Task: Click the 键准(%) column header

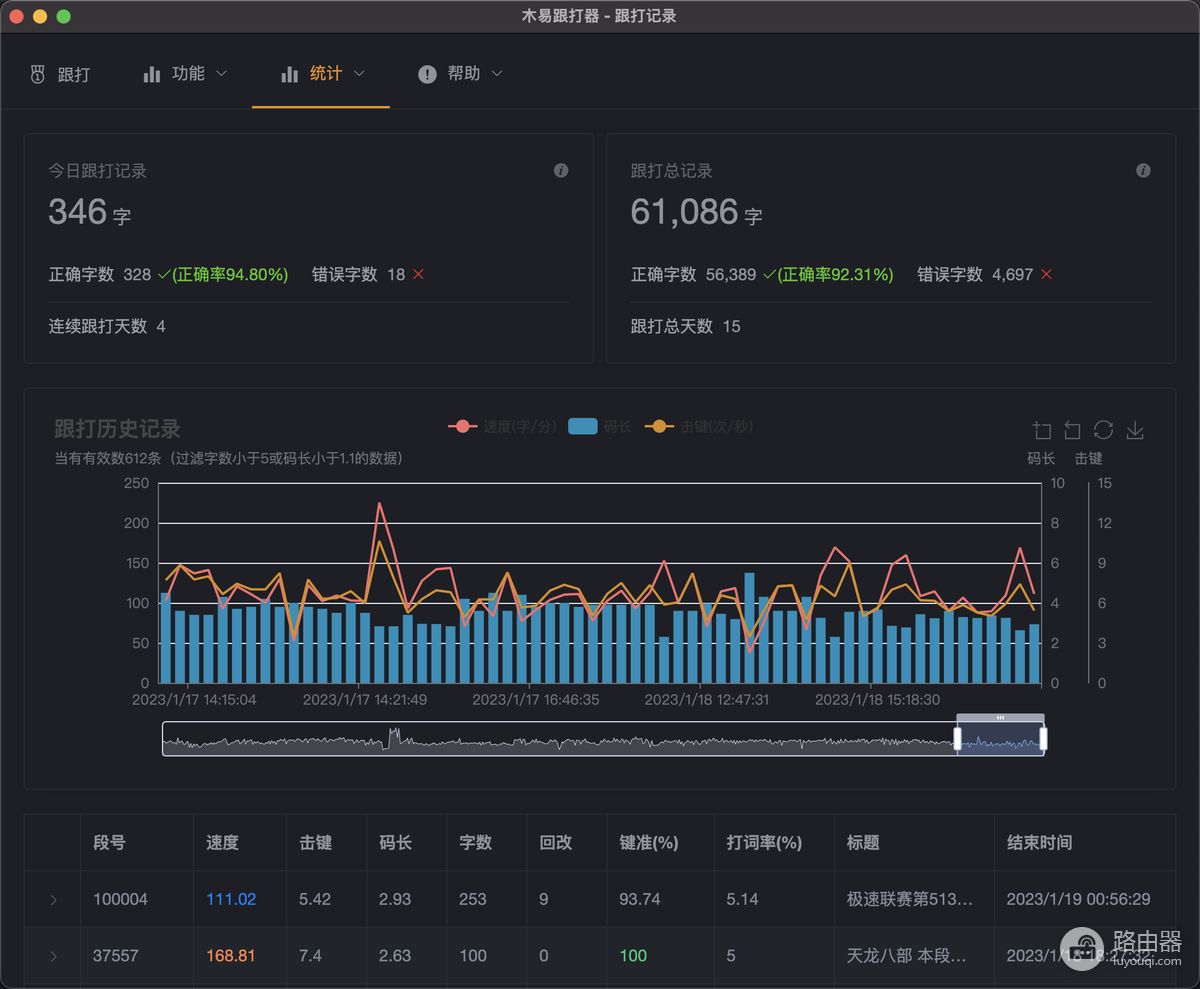Action: pyautogui.click(x=649, y=842)
